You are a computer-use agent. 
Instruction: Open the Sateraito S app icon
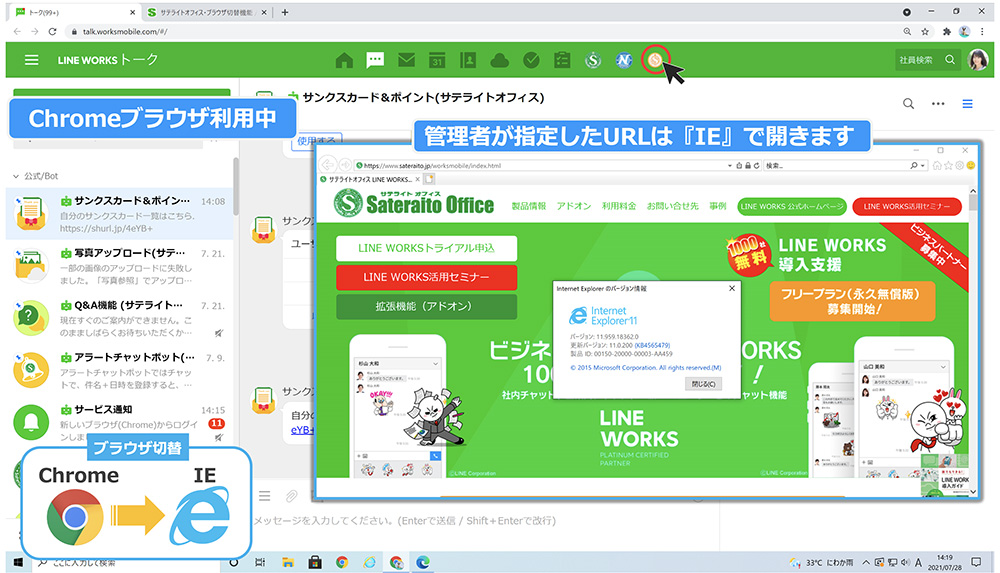[593, 60]
